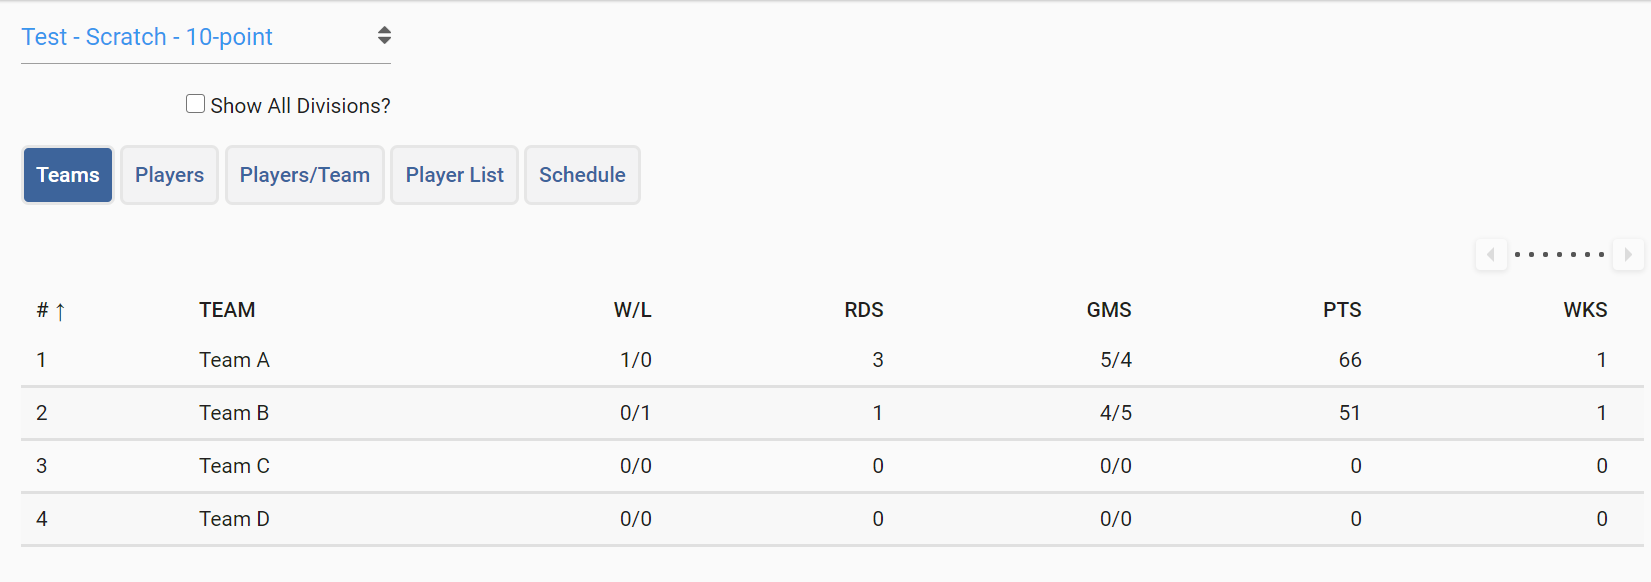This screenshot has width=1651, height=582.
Task: Select the second pagination dot
Action: tap(1529, 255)
